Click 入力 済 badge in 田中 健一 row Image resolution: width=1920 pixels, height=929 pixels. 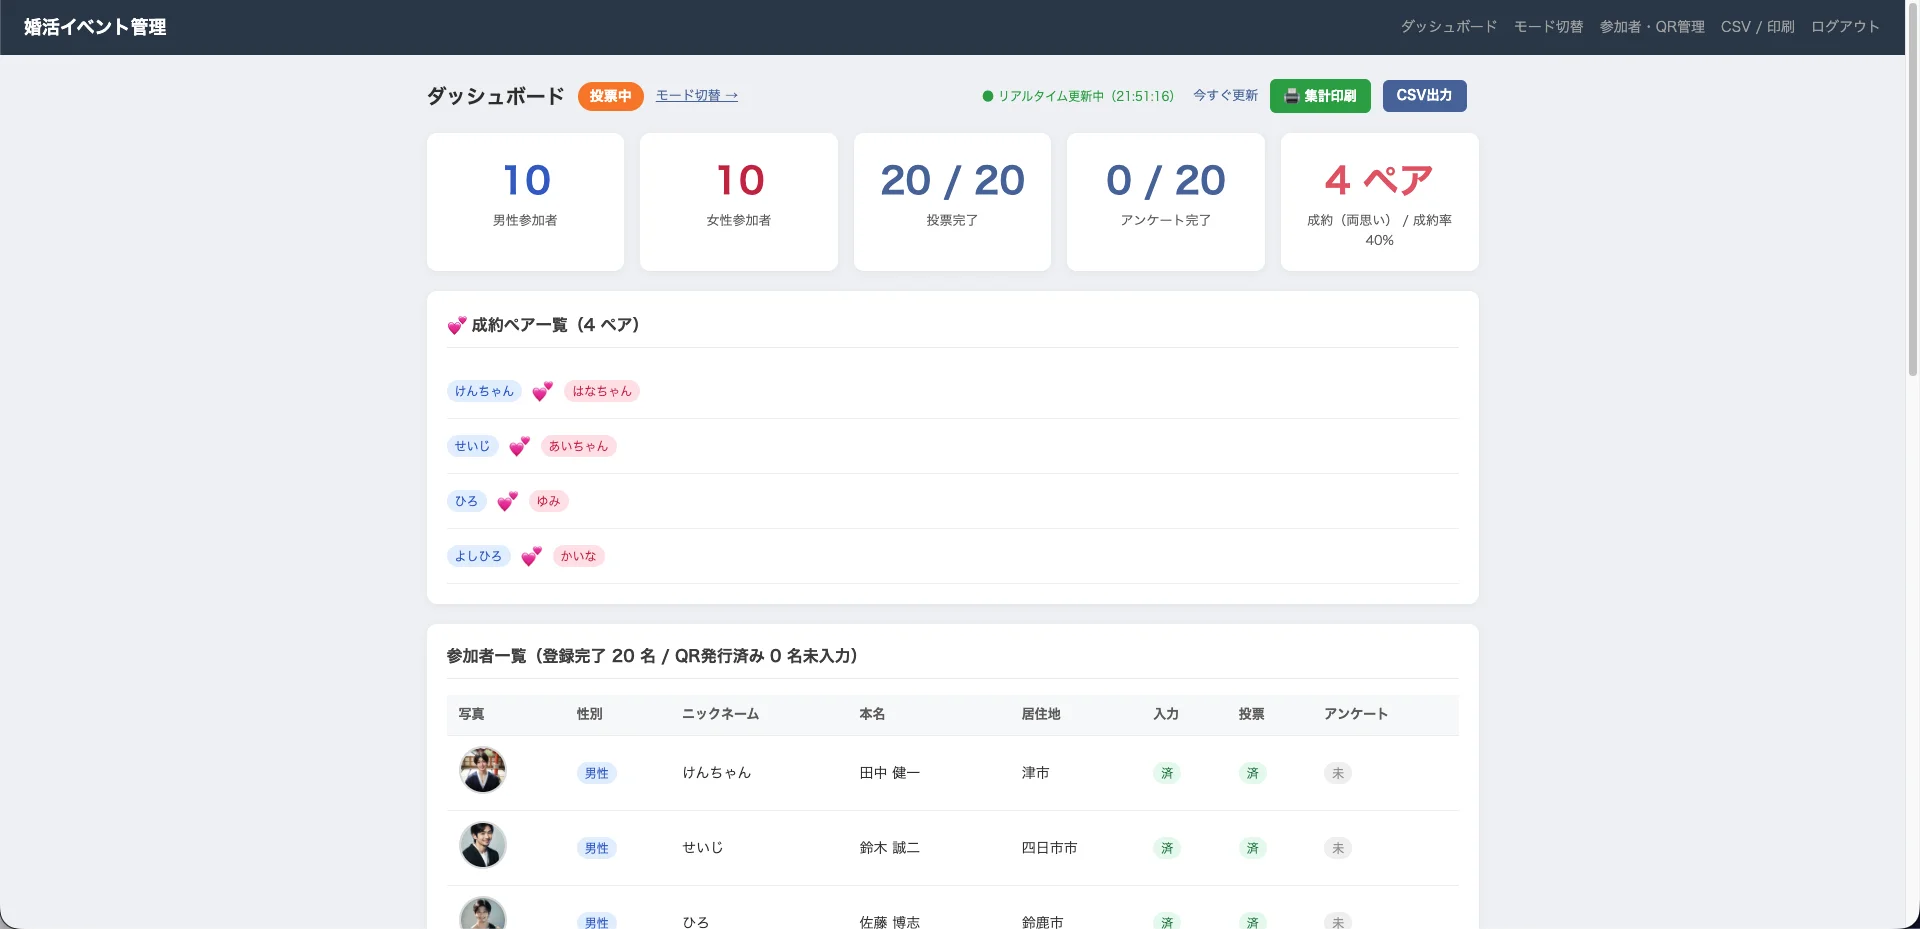[1167, 773]
